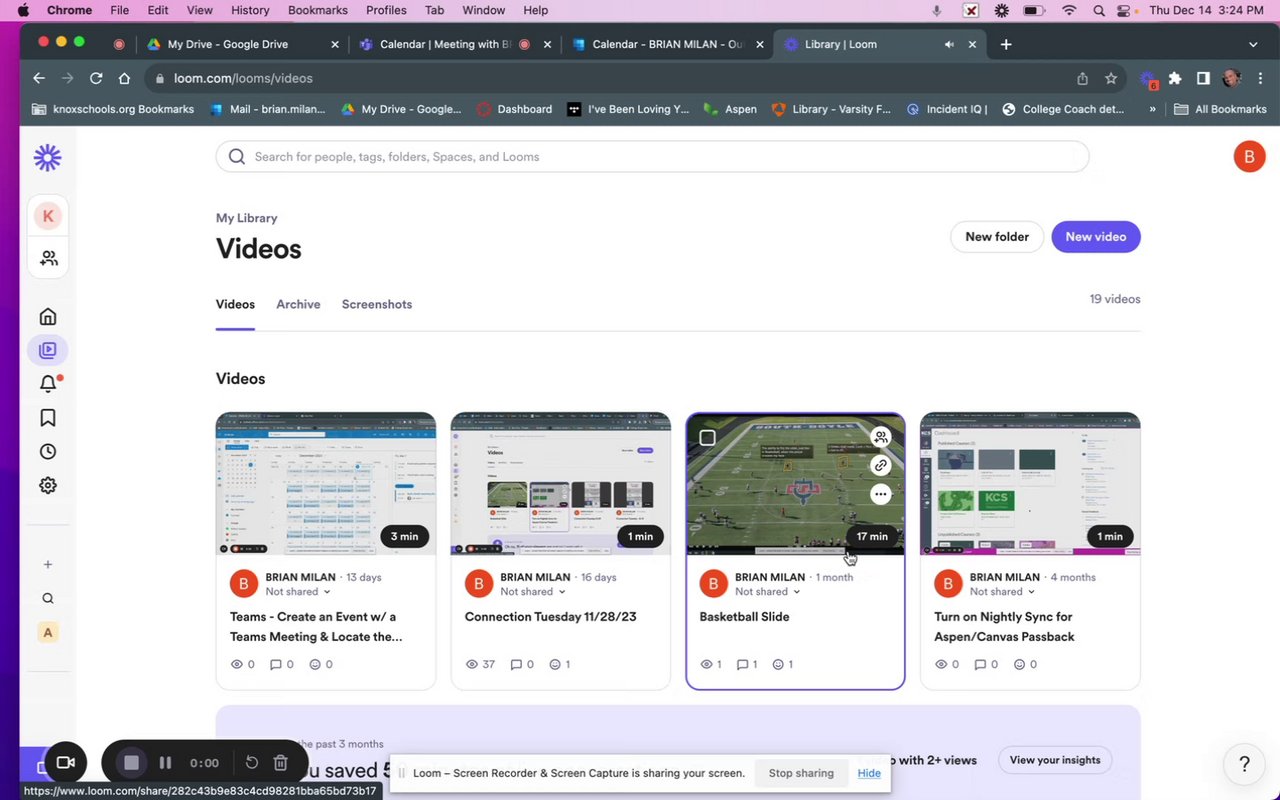1280x800 pixels.
Task: Switch to the Screenshots tab
Action: tap(377, 304)
